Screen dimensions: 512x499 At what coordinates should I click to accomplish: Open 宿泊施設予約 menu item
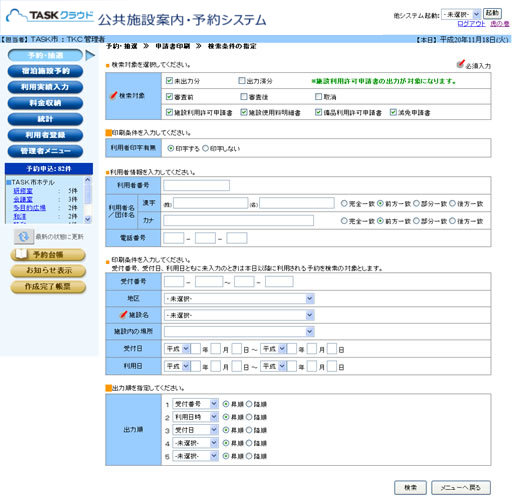pos(45,71)
